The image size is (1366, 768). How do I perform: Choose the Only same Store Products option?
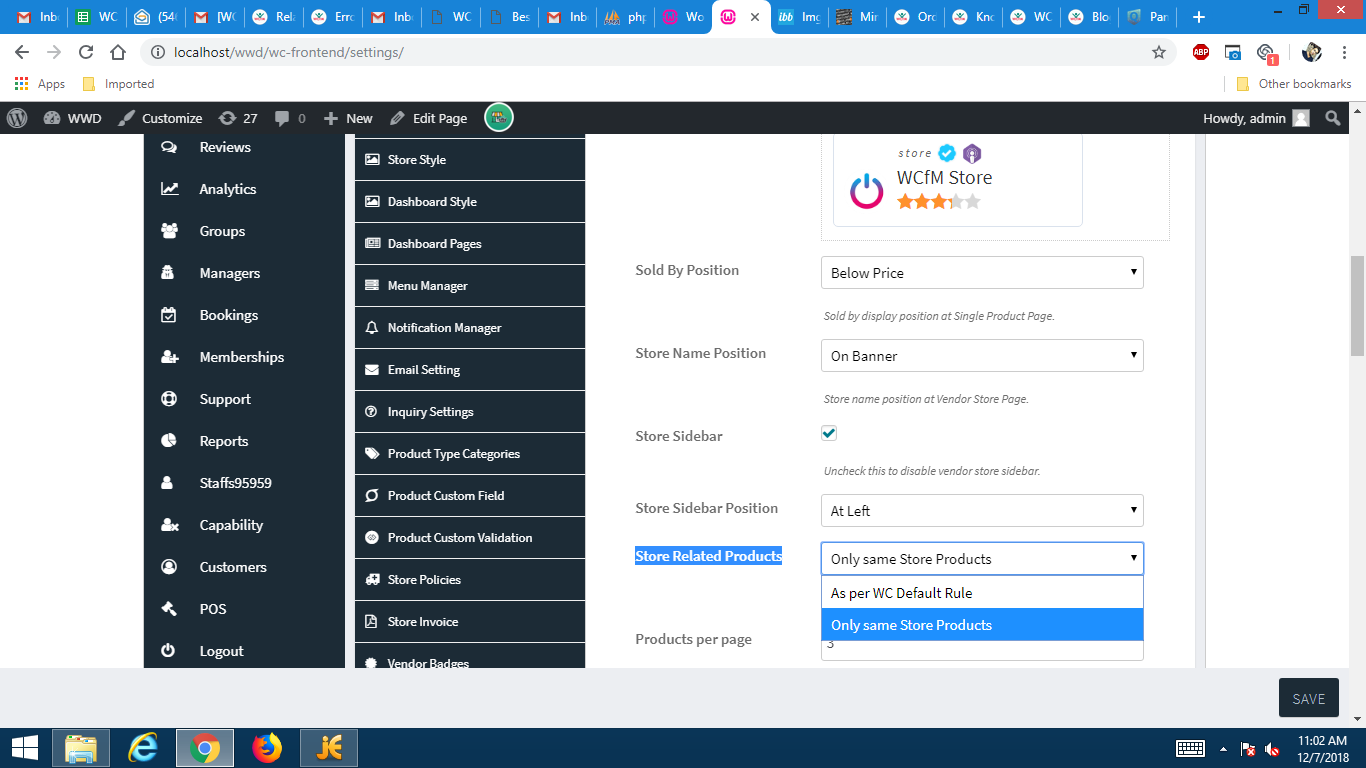tap(982, 625)
